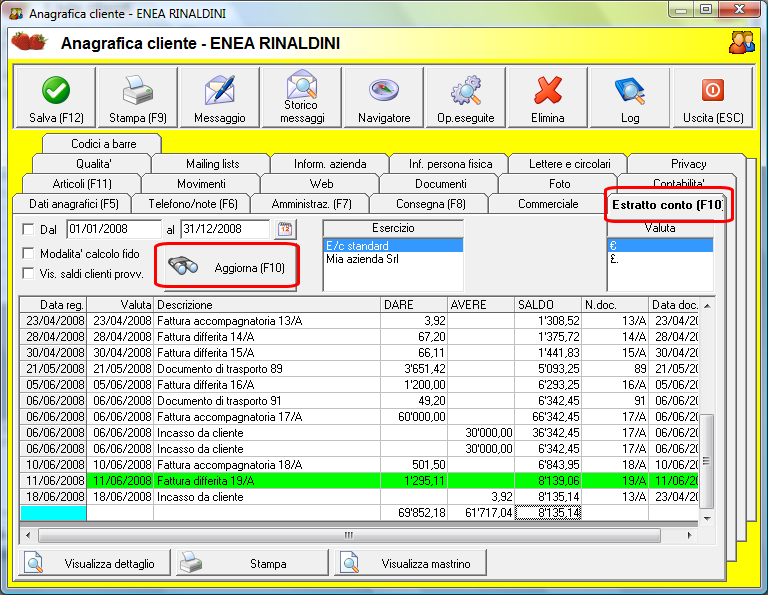
Task: Enable Modalita' calcolo fido checkbox
Action: [x=28, y=254]
